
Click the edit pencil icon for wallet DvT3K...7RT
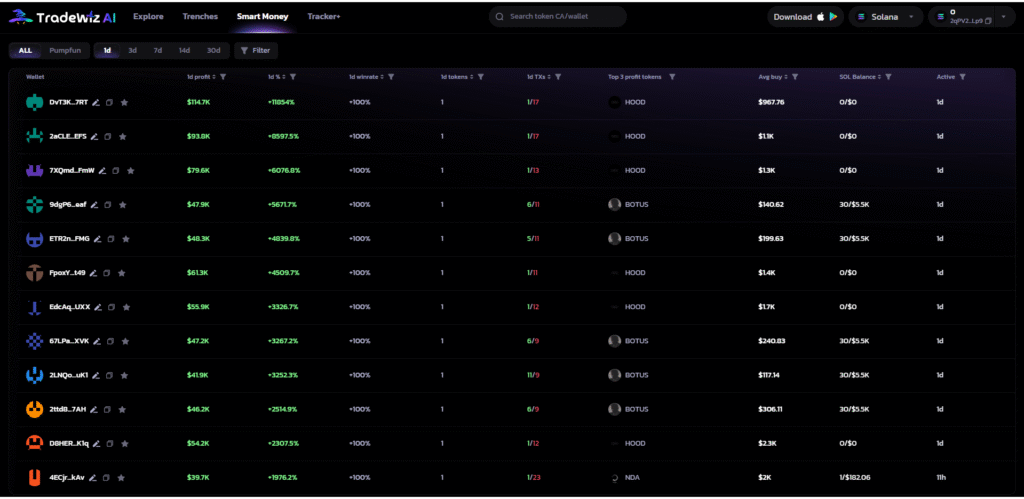click(94, 102)
